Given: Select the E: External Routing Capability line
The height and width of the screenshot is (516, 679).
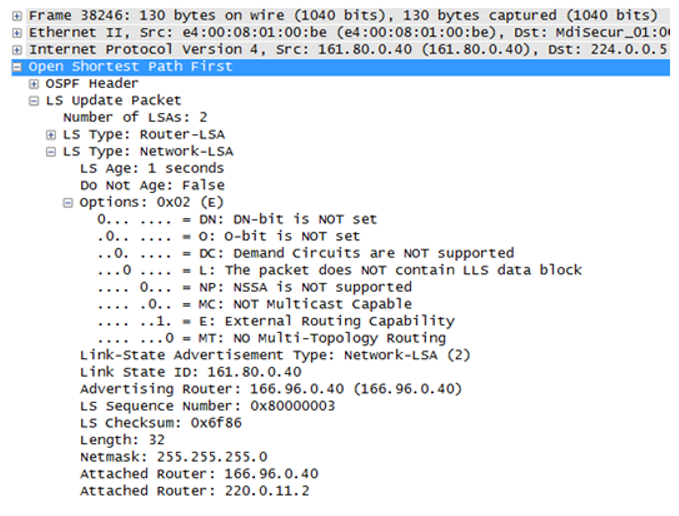Looking at the screenshot, I should pos(276,321).
